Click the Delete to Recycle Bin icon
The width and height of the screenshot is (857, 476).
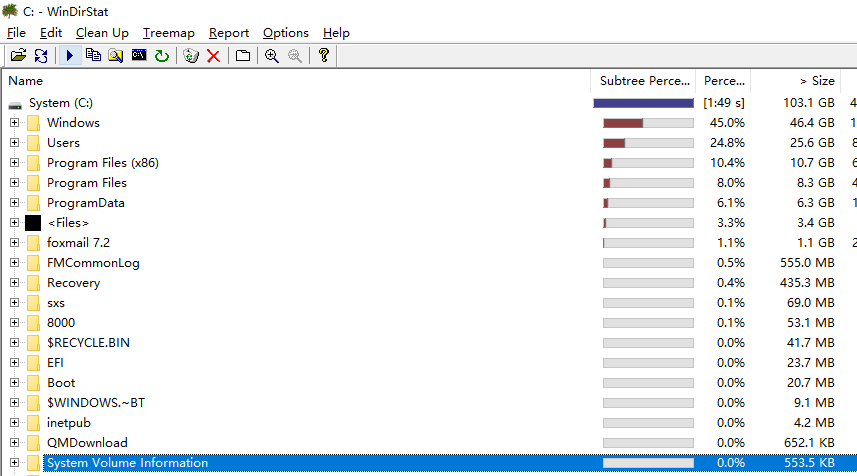191,55
